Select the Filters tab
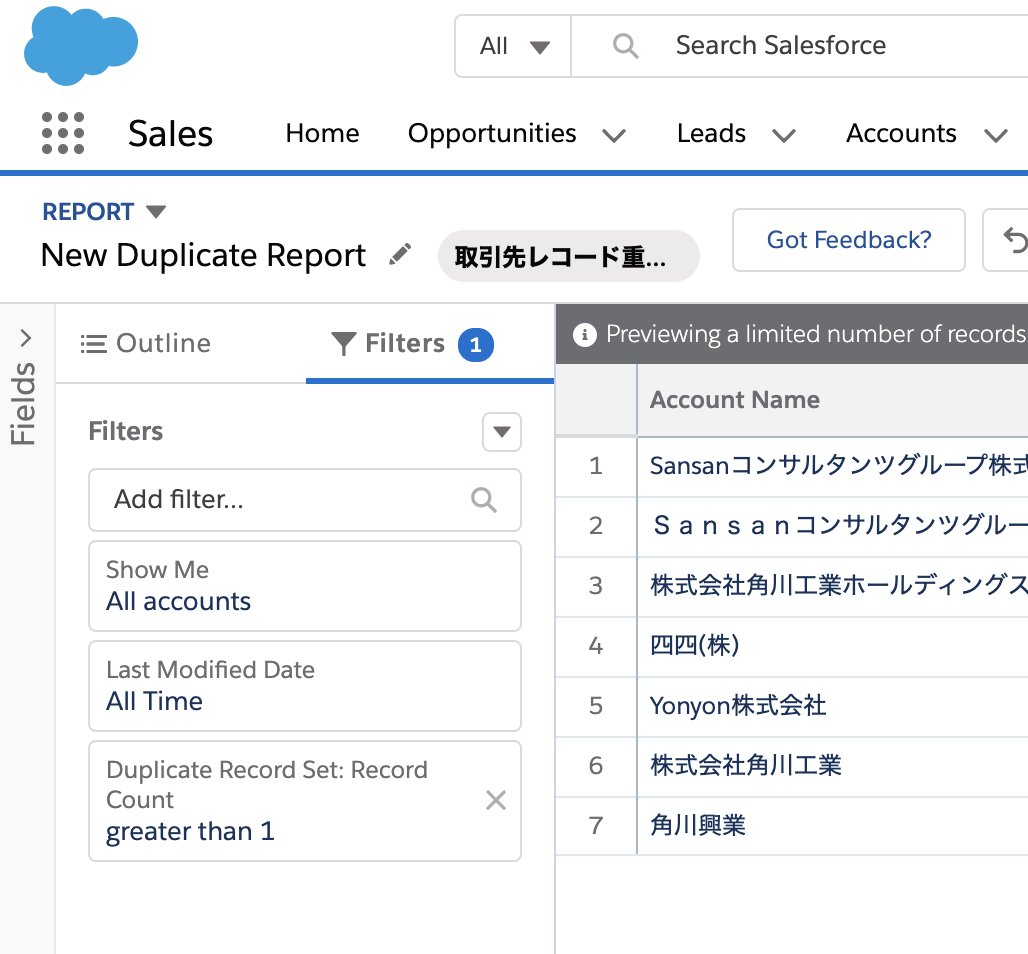The height and width of the screenshot is (954, 1028). [x=404, y=343]
